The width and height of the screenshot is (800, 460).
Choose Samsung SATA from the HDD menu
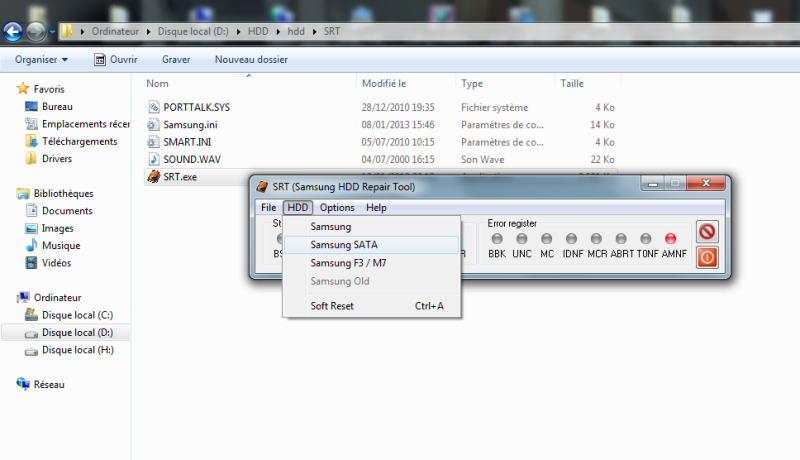pos(344,245)
